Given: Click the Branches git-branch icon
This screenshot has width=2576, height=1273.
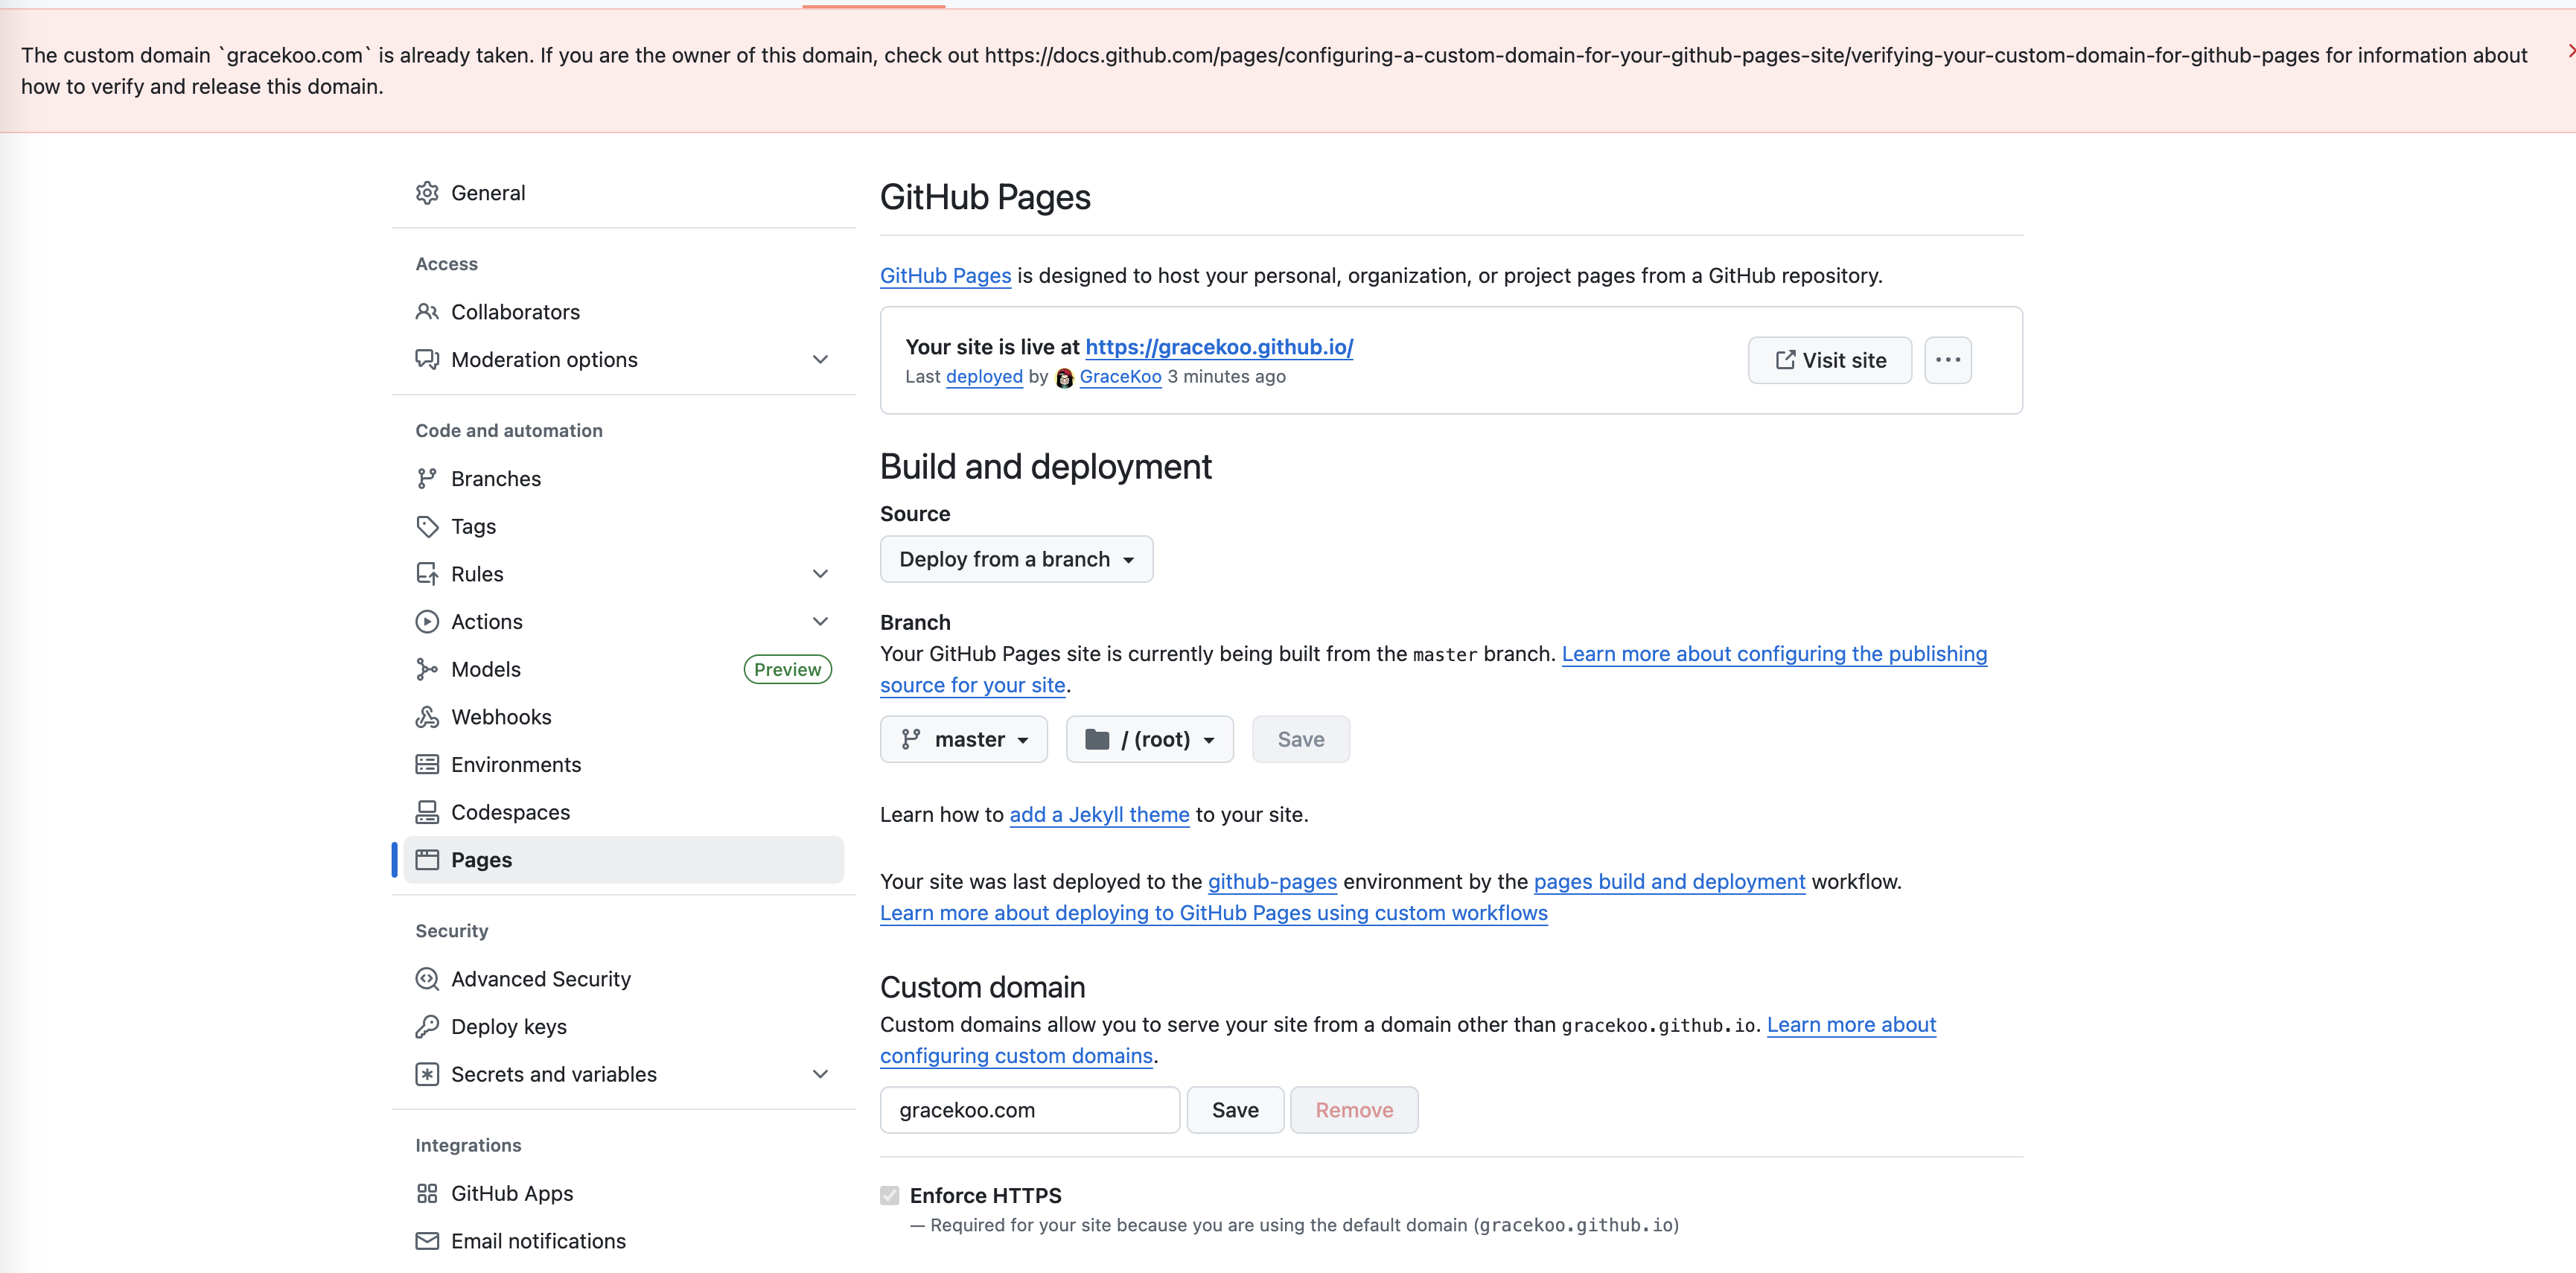Looking at the screenshot, I should (x=427, y=479).
